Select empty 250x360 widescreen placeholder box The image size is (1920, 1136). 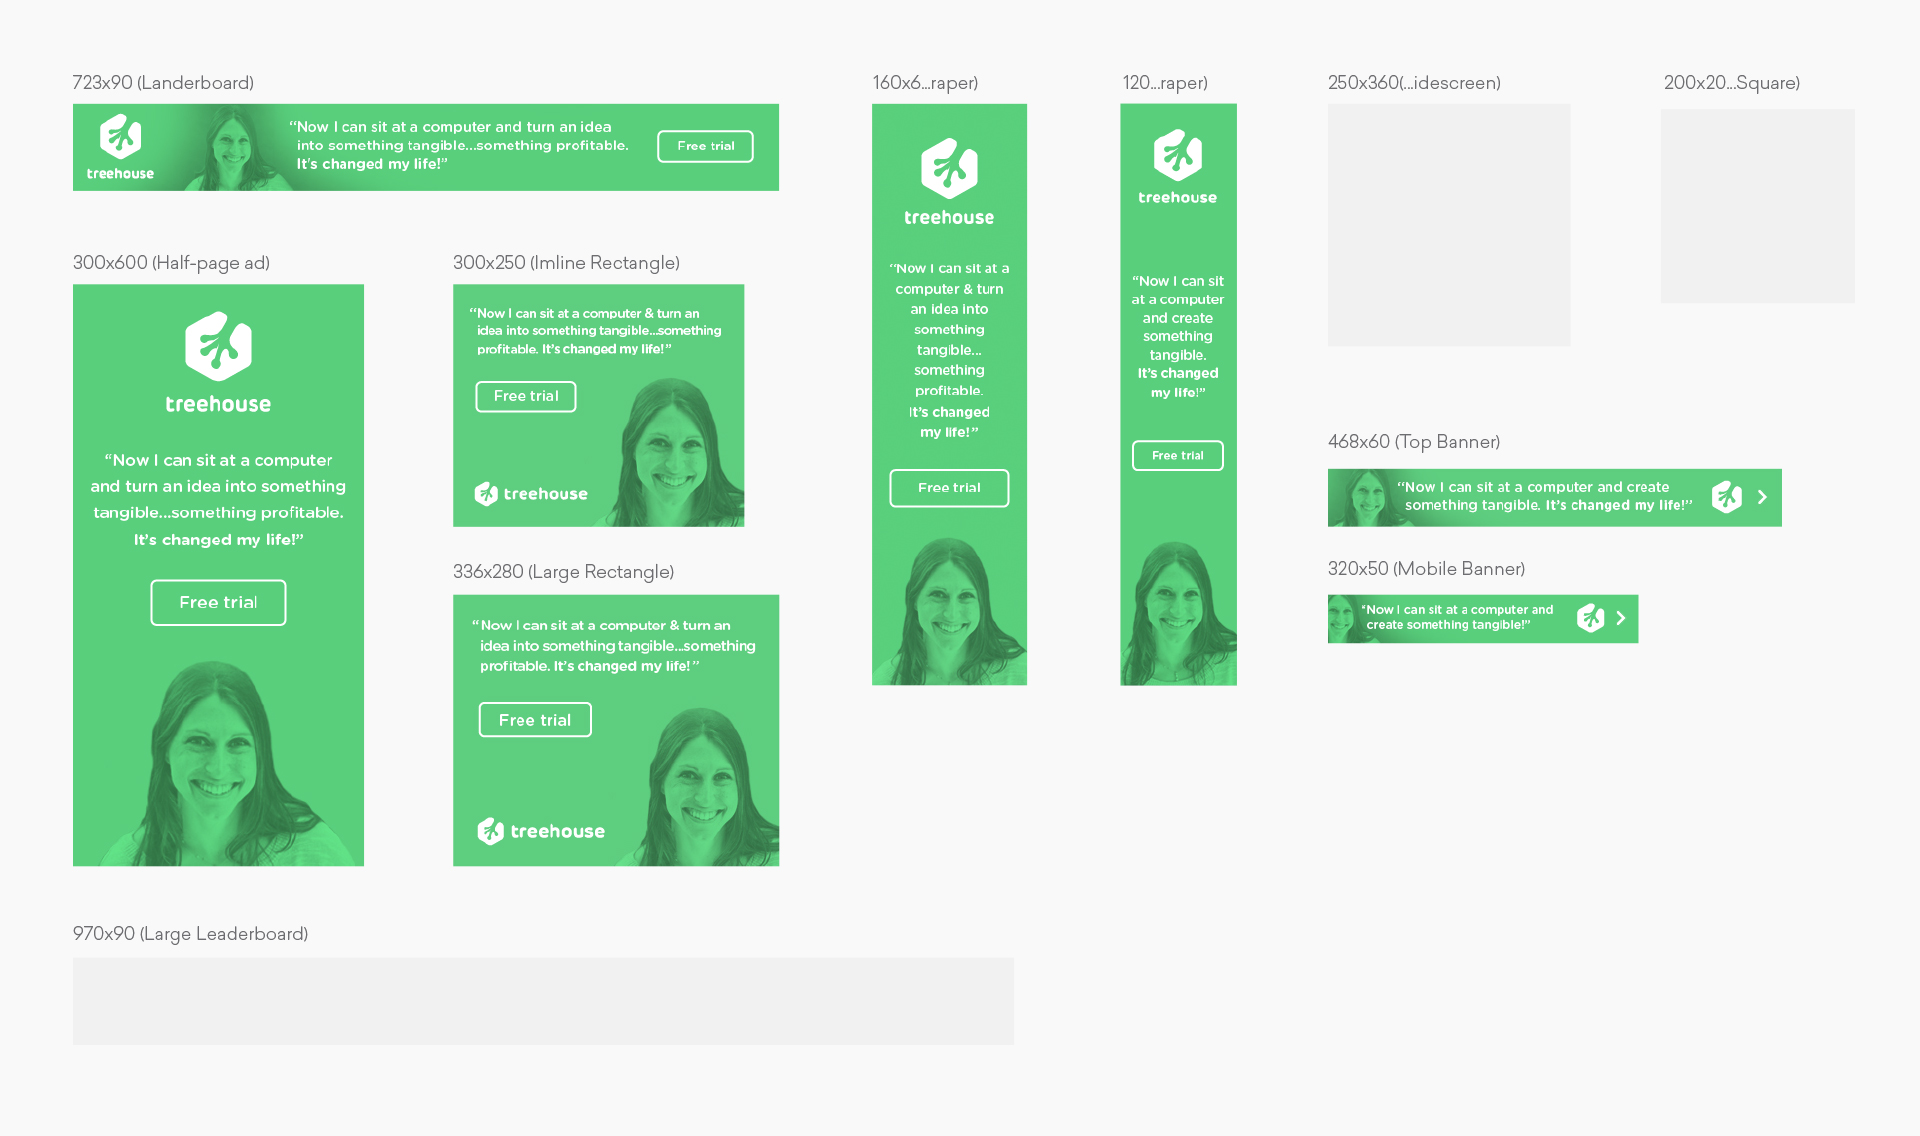pos(1448,225)
